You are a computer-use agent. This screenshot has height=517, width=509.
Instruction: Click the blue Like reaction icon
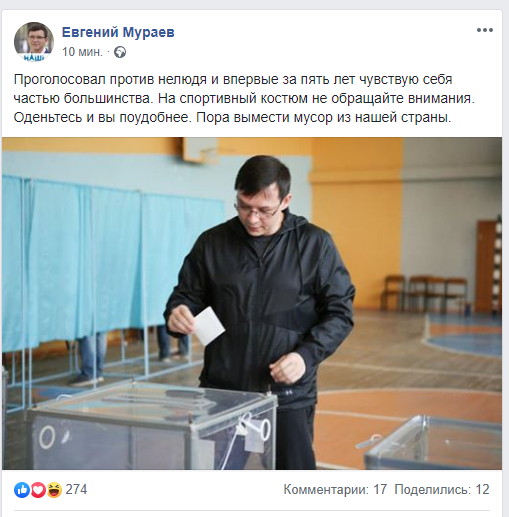coord(22,490)
